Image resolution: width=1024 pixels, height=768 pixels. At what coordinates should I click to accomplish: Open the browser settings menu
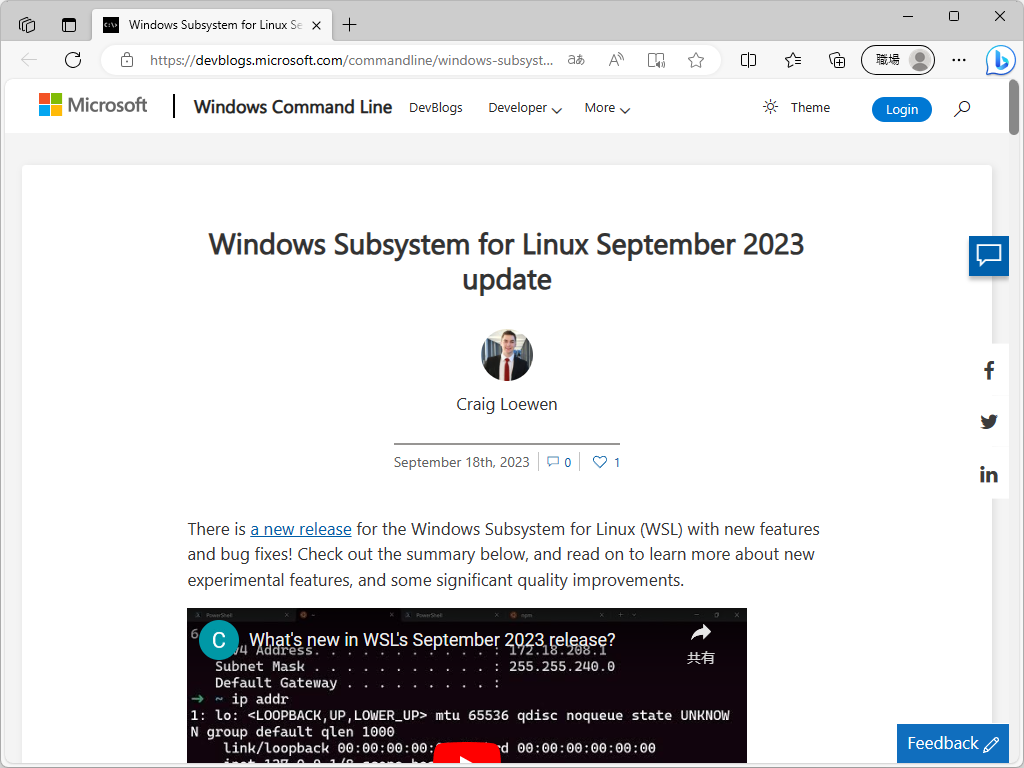(x=958, y=60)
